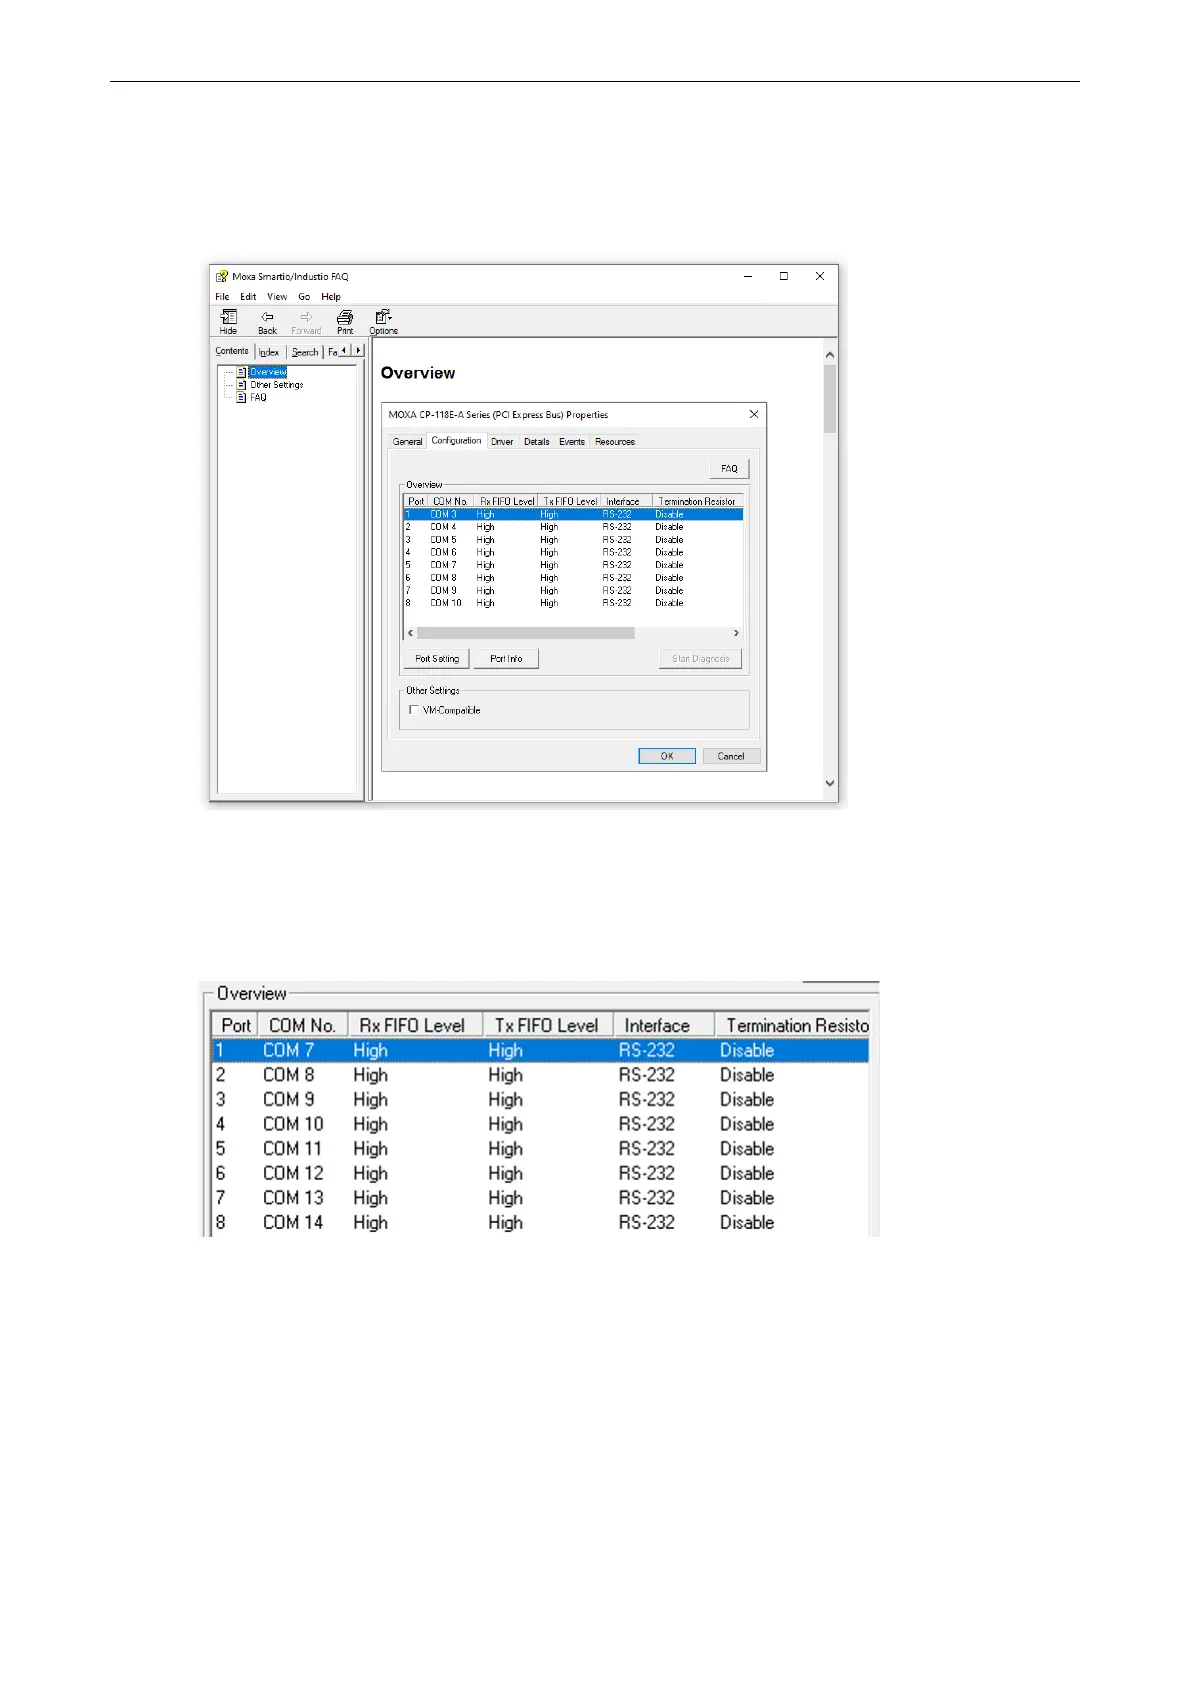
Task: Open the Resources tab
Action: pos(615,441)
